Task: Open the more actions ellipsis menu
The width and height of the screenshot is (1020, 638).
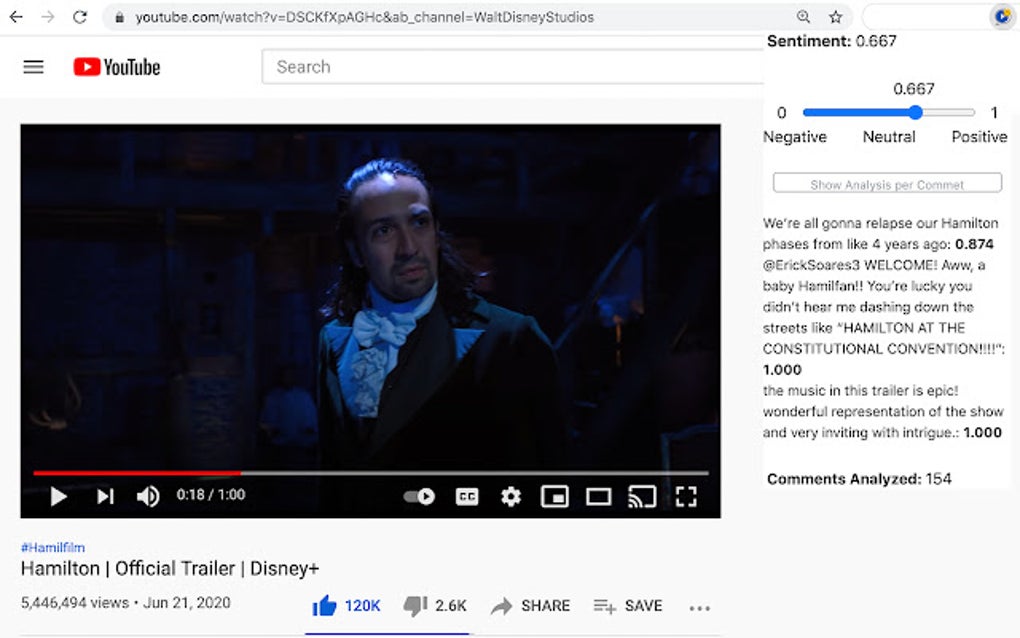Action: 699,606
